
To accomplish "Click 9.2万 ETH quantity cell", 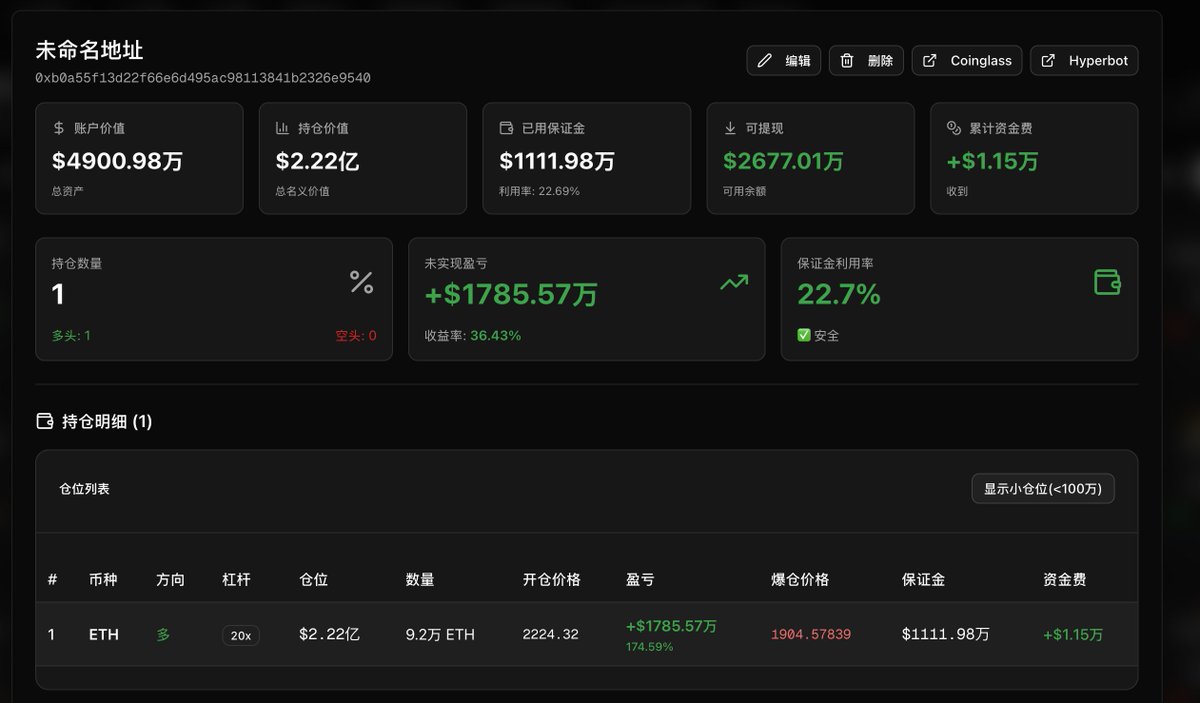I will pos(440,635).
